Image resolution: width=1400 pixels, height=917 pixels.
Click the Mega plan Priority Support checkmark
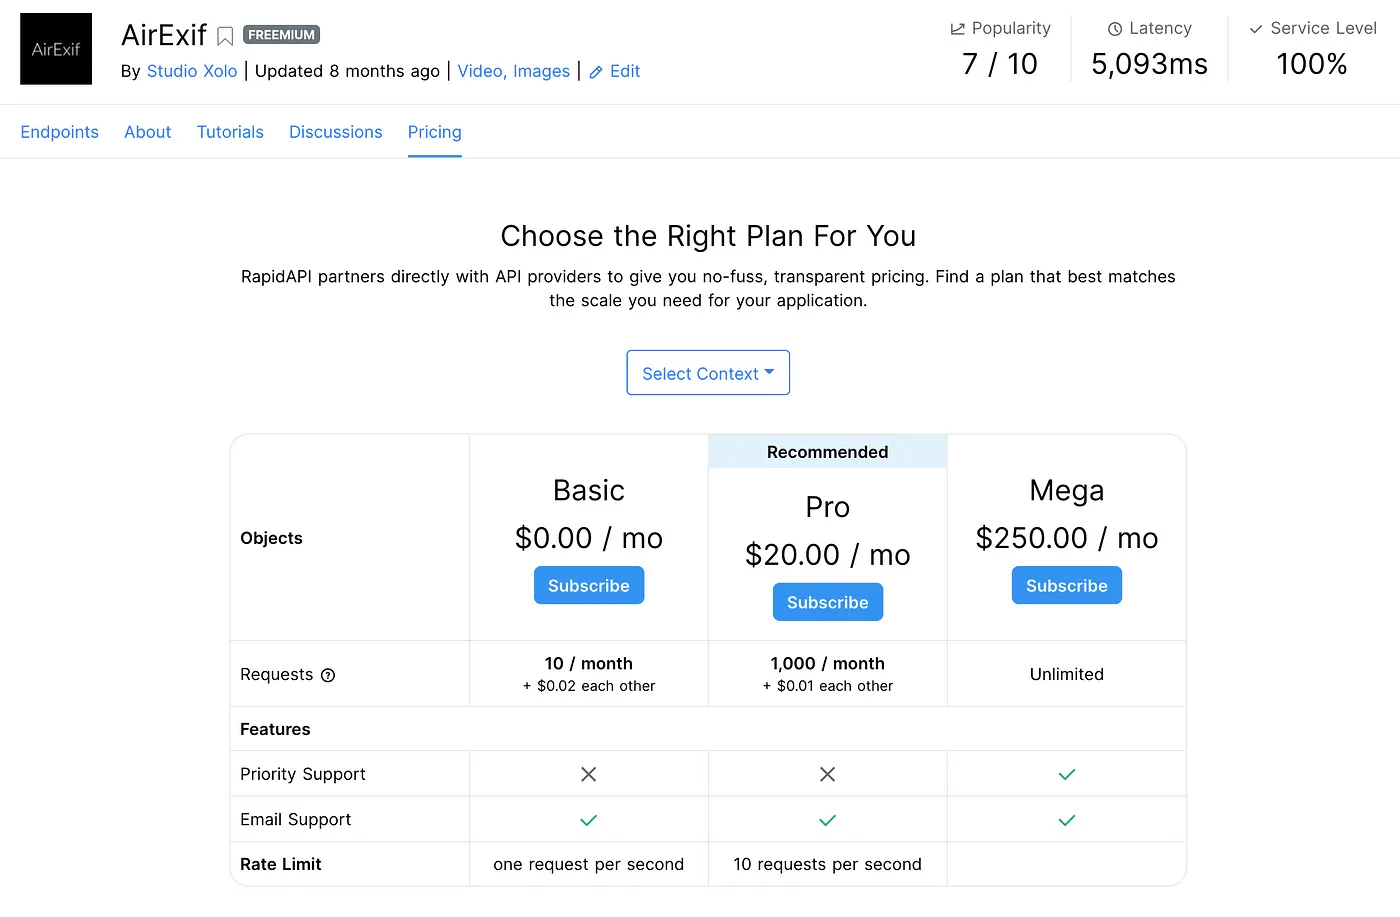pos(1067,775)
